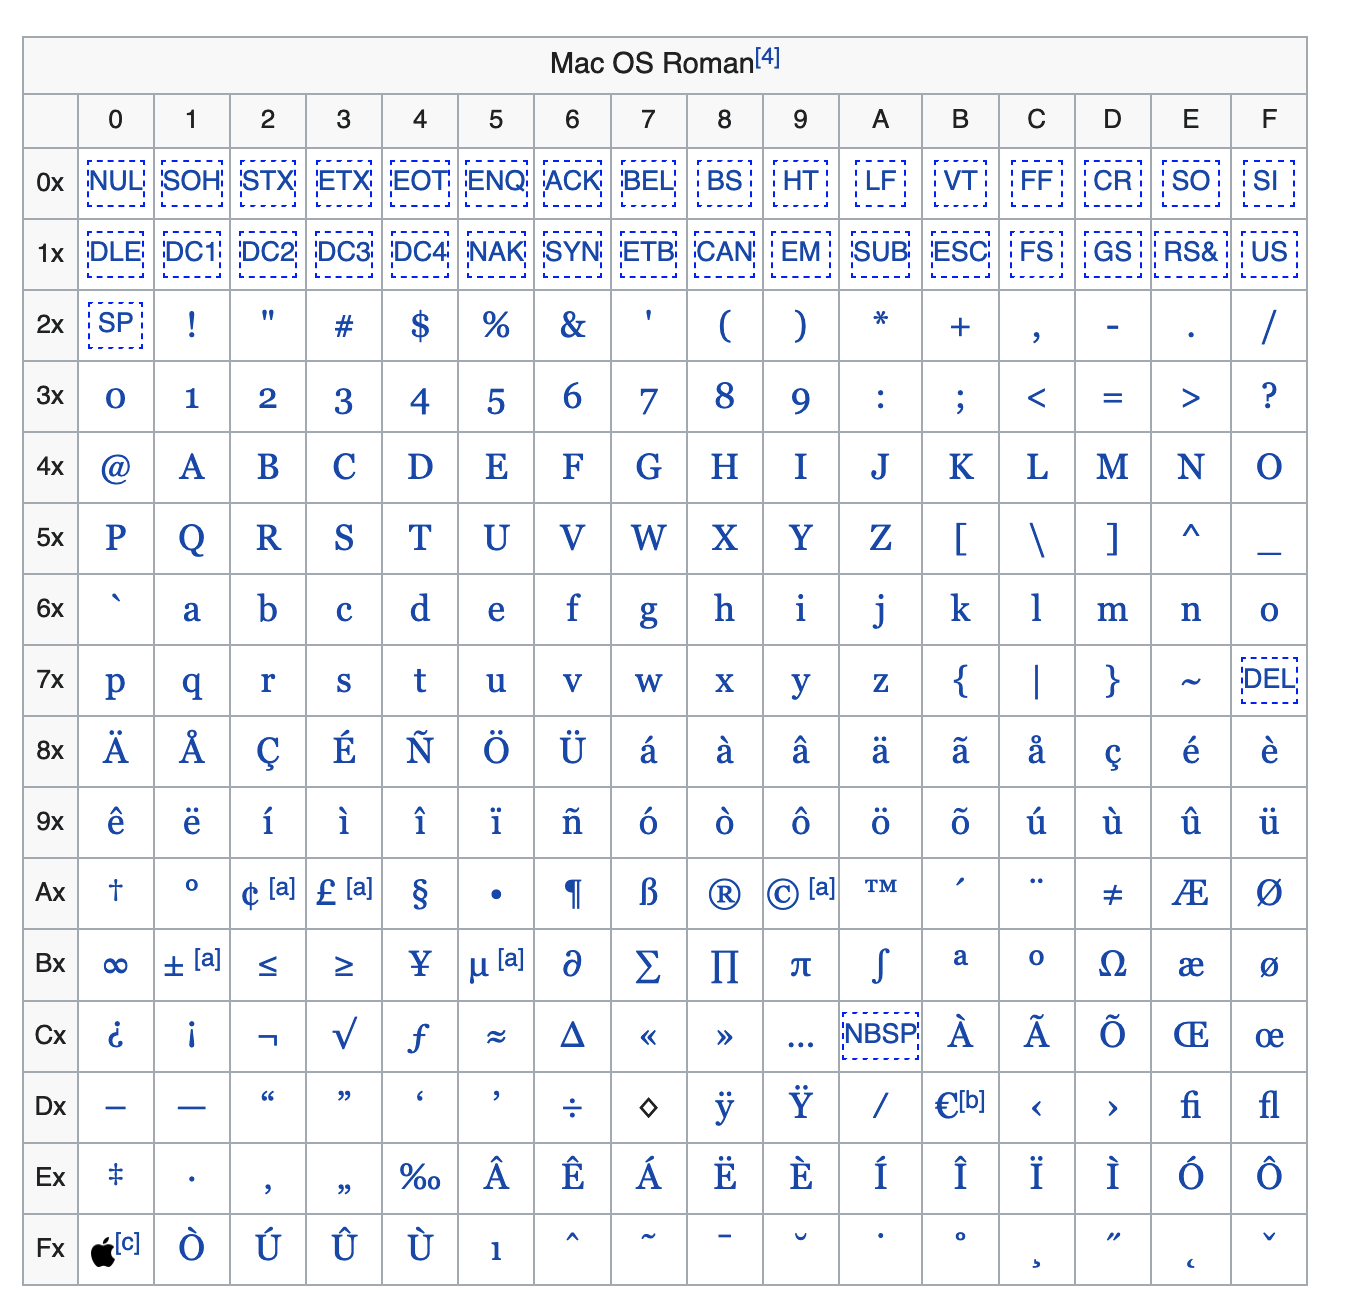The width and height of the screenshot is (1354, 1312).
Task: Click the BEL control code link
Action: click(648, 182)
